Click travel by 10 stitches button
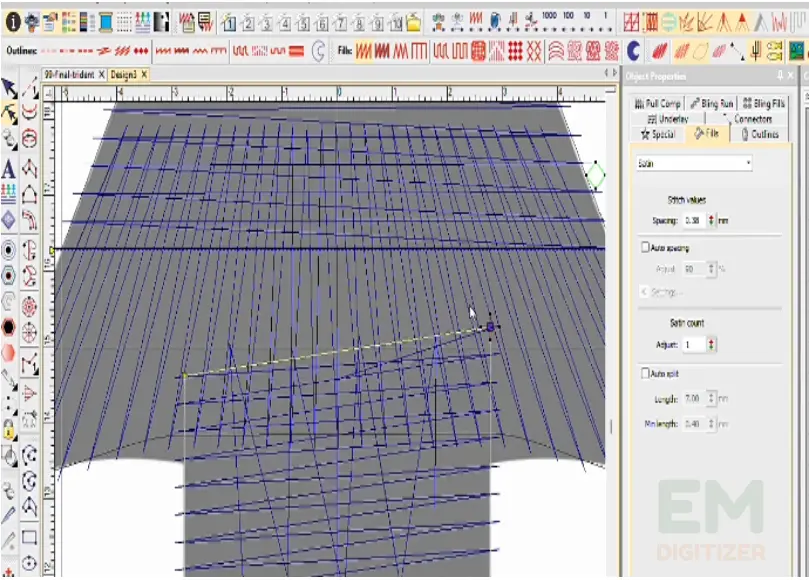Screen dimensions: 809x580 pos(587,21)
